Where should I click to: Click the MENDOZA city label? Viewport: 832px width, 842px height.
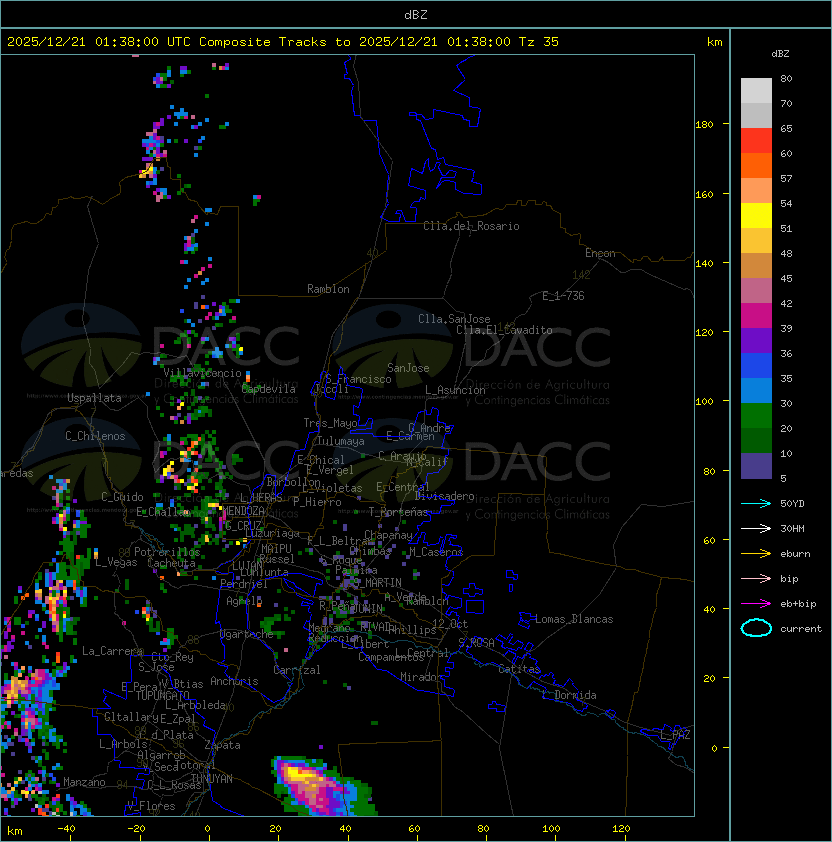[243, 511]
